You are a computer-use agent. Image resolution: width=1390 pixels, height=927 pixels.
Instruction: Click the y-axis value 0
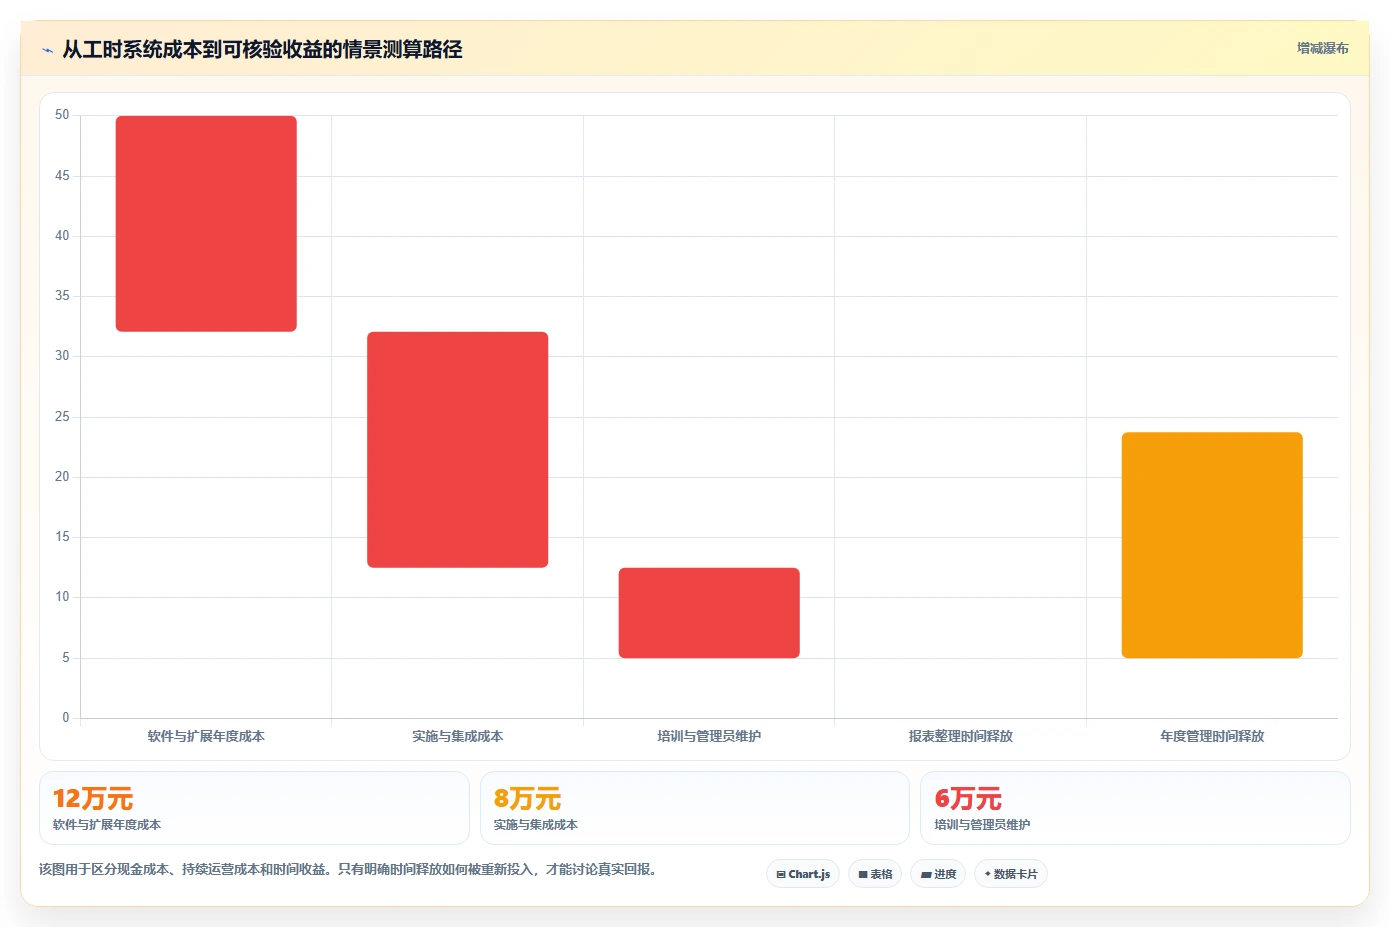pos(66,717)
